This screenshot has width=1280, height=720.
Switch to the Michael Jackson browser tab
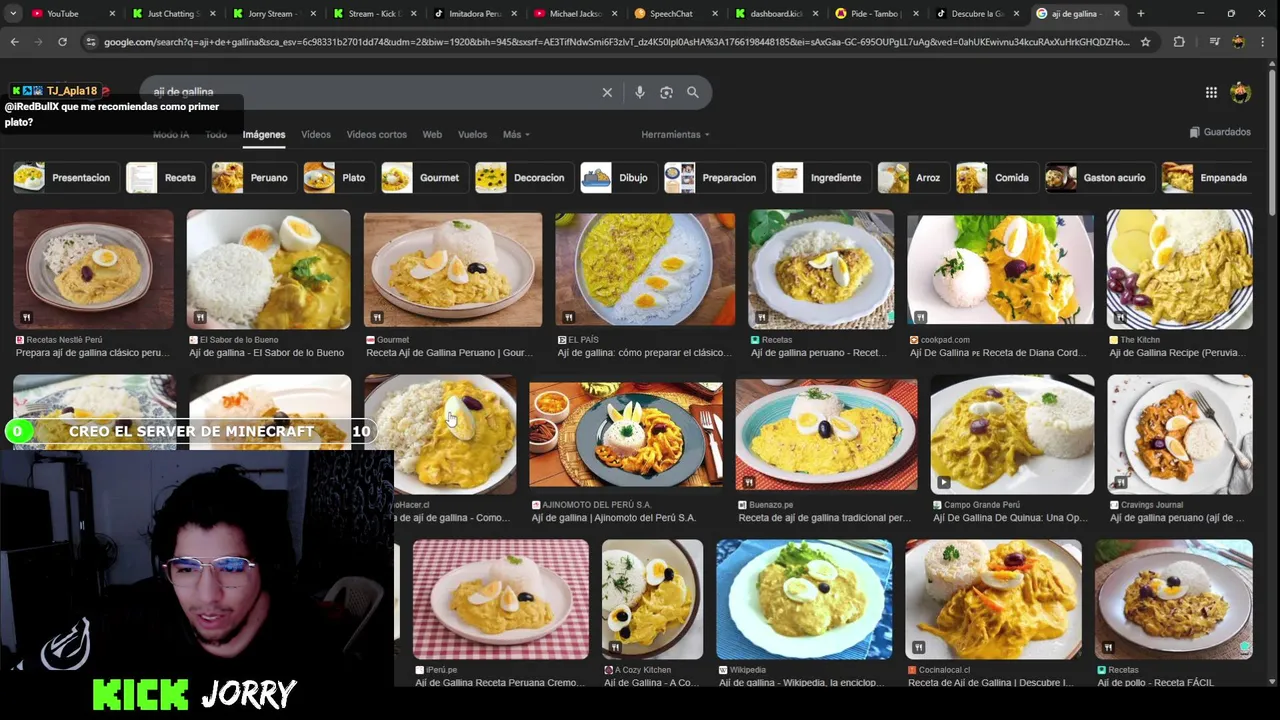tap(575, 14)
